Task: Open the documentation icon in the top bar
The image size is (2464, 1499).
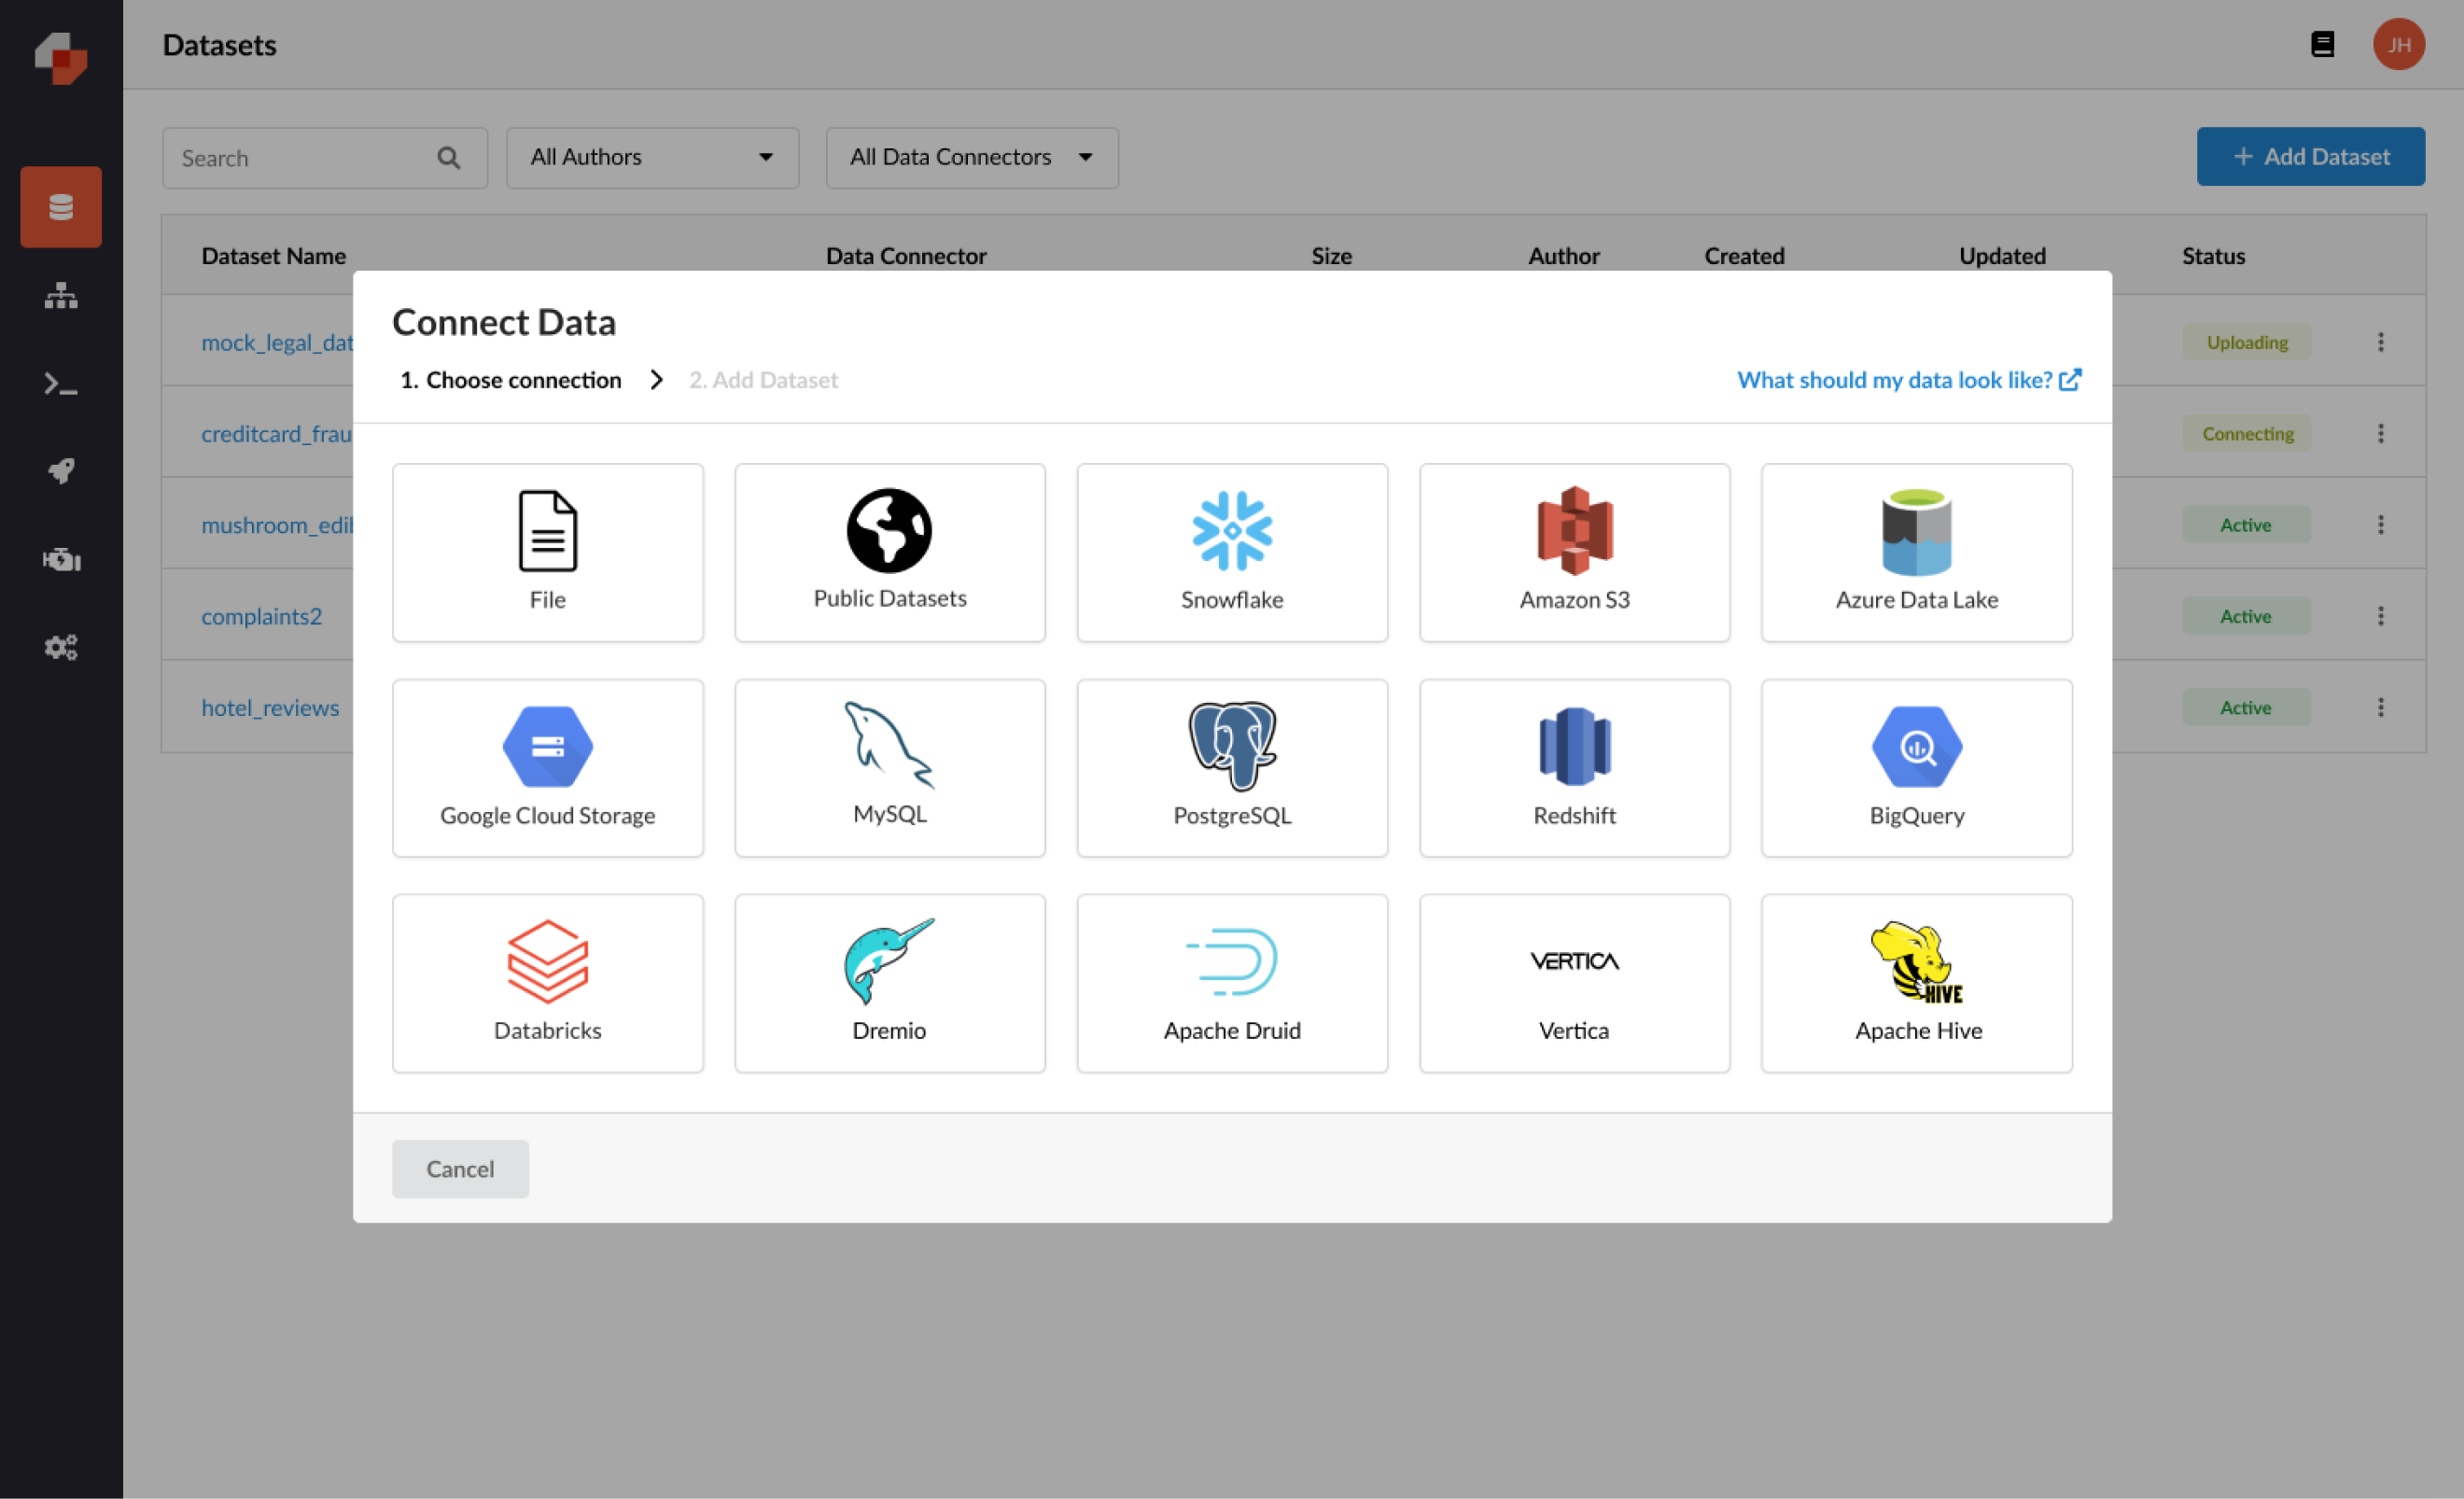Action: coord(2322,44)
